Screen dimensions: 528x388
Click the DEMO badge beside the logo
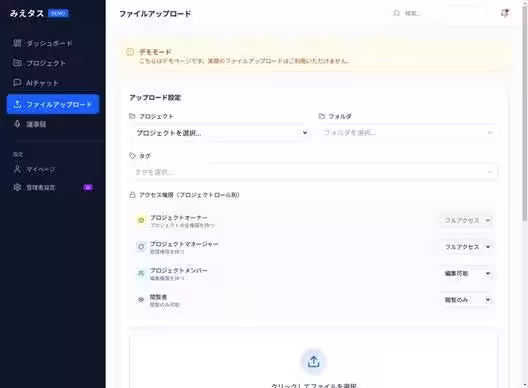click(58, 13)
